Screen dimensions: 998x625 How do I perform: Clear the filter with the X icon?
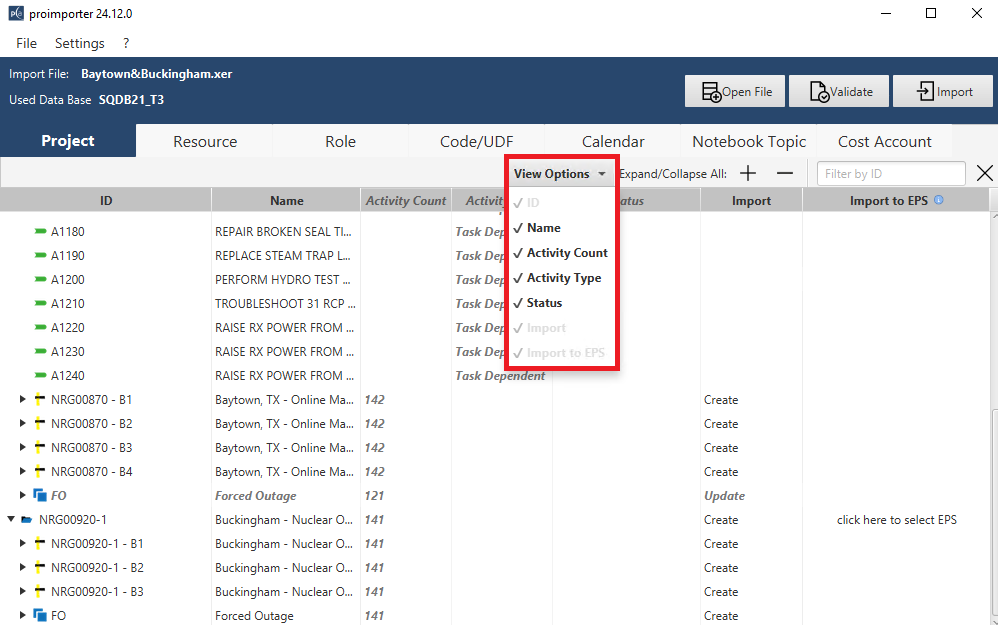pyautogui.click(x=984, y=173)
